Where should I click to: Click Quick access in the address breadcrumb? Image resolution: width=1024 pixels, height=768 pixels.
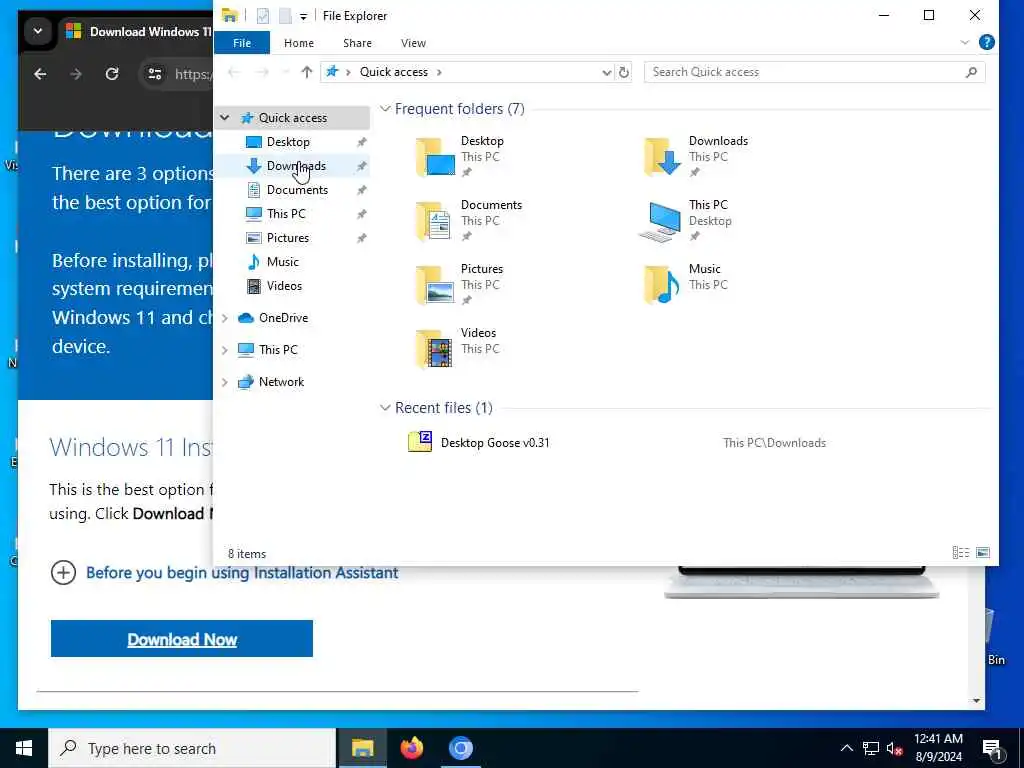(394, 72)
